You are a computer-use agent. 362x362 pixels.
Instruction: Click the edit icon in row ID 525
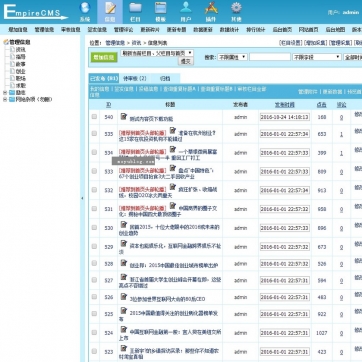(124, 311)
